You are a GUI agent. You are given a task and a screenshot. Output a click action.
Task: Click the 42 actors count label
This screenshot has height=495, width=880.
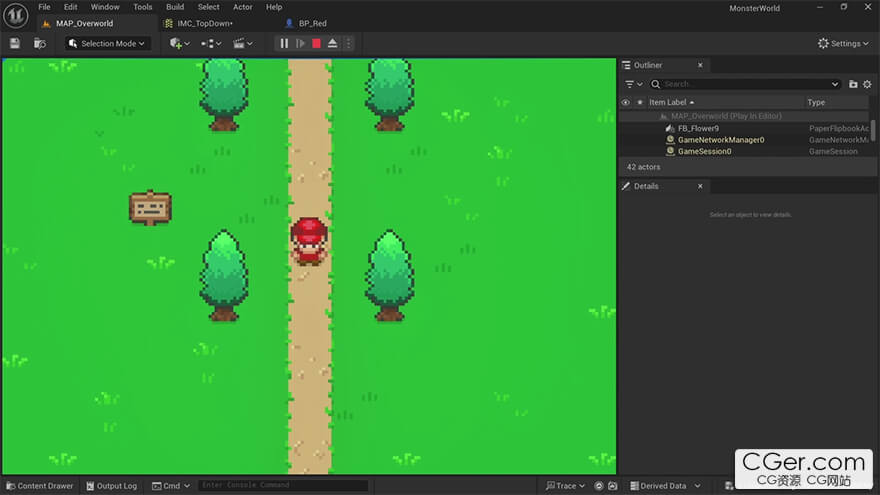click(643, 167)
